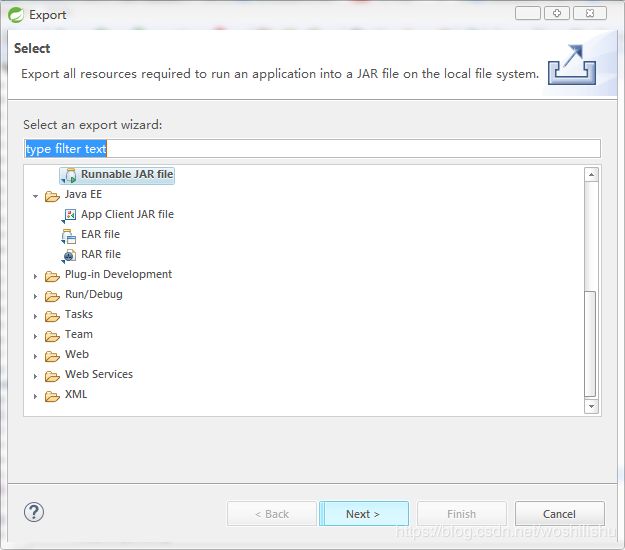Select the Tasks label
Image resolution: width=625 pixels, height=550 pixels.
79,314
